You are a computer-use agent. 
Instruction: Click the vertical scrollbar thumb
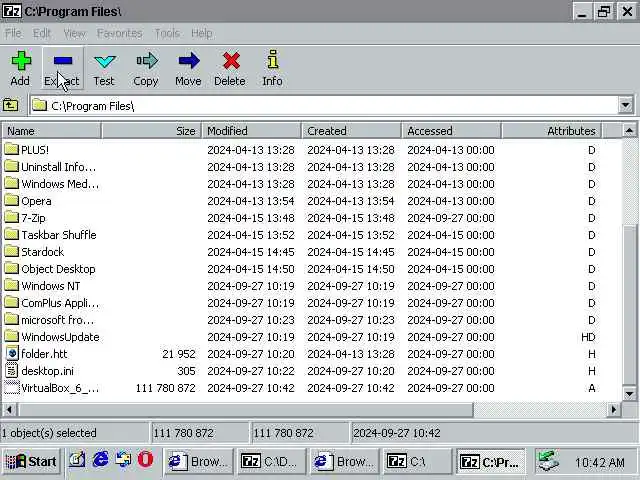629,305
